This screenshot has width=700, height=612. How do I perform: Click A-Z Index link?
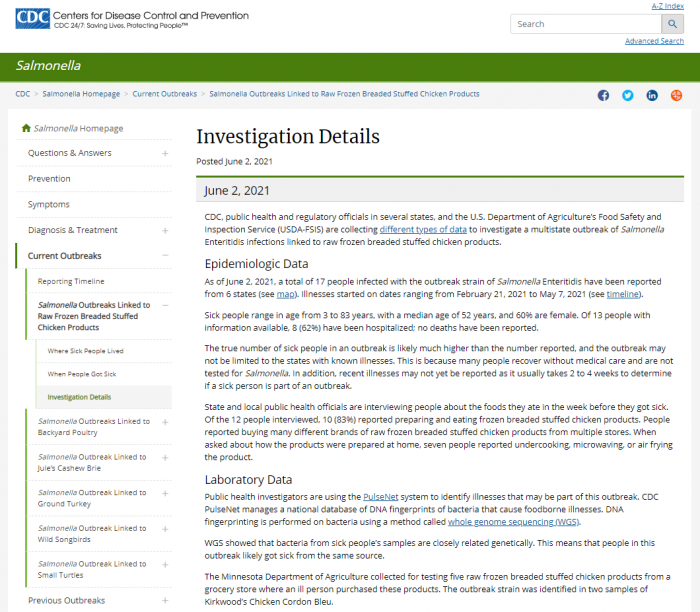click(667, 6)
